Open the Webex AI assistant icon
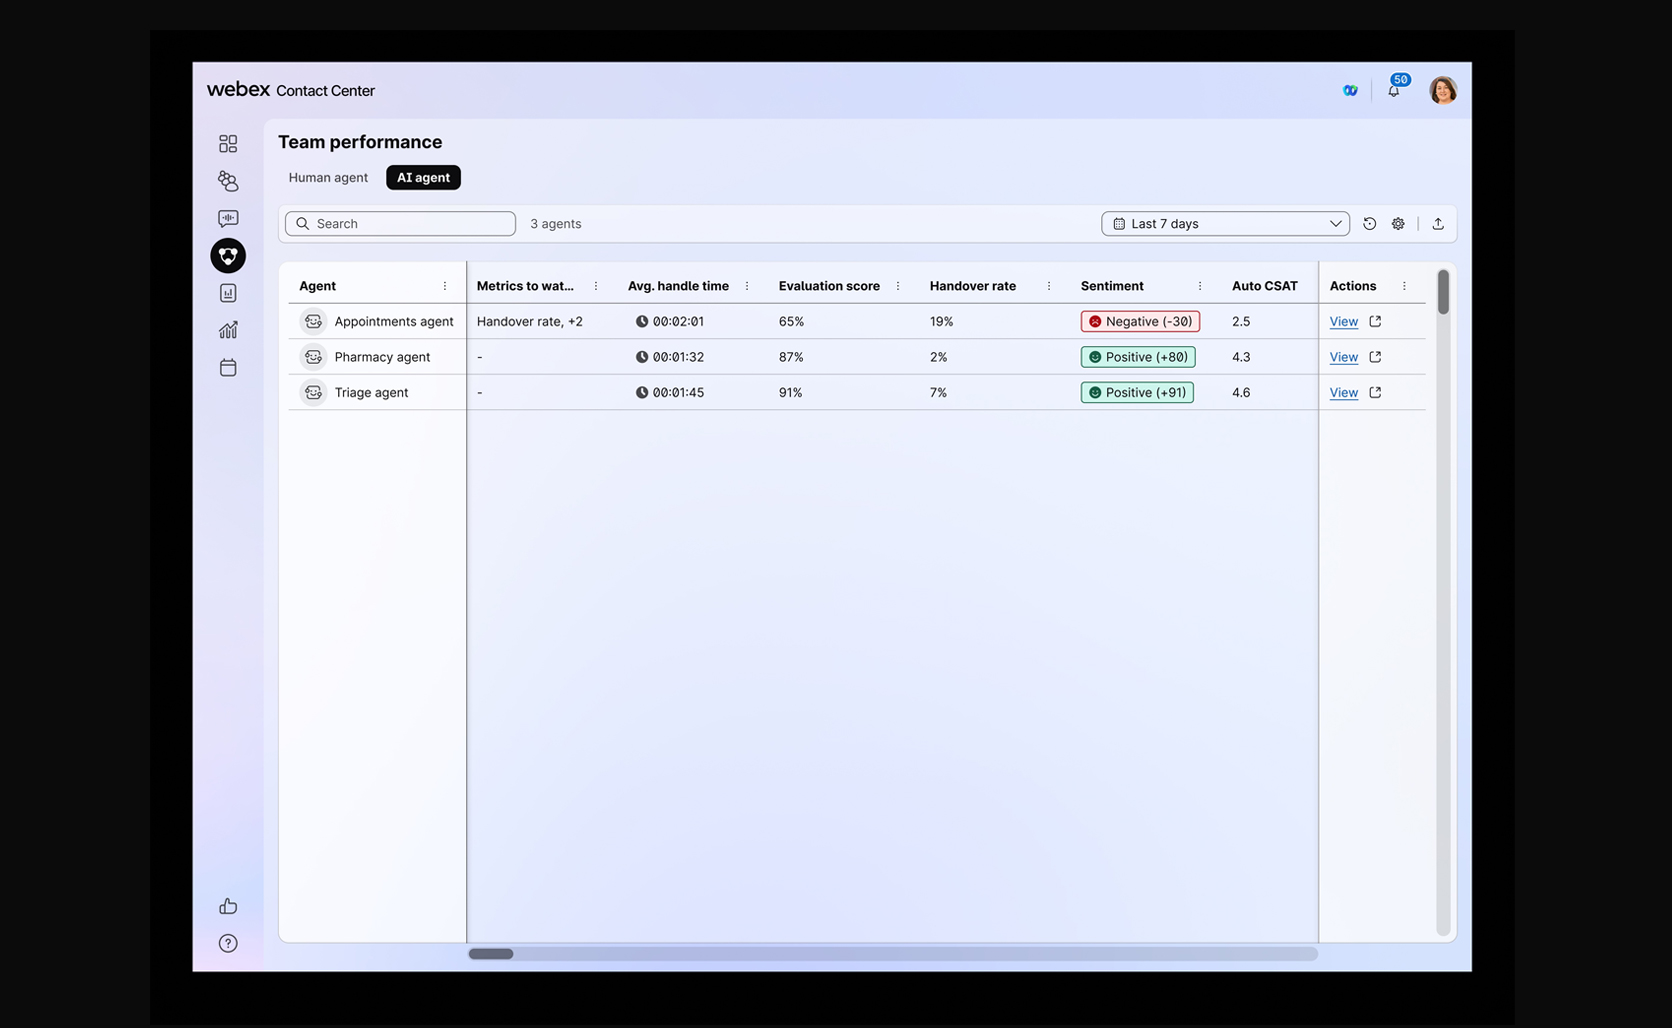Viewport: 1672px width, 1028px height. (x=1350, y=90)
